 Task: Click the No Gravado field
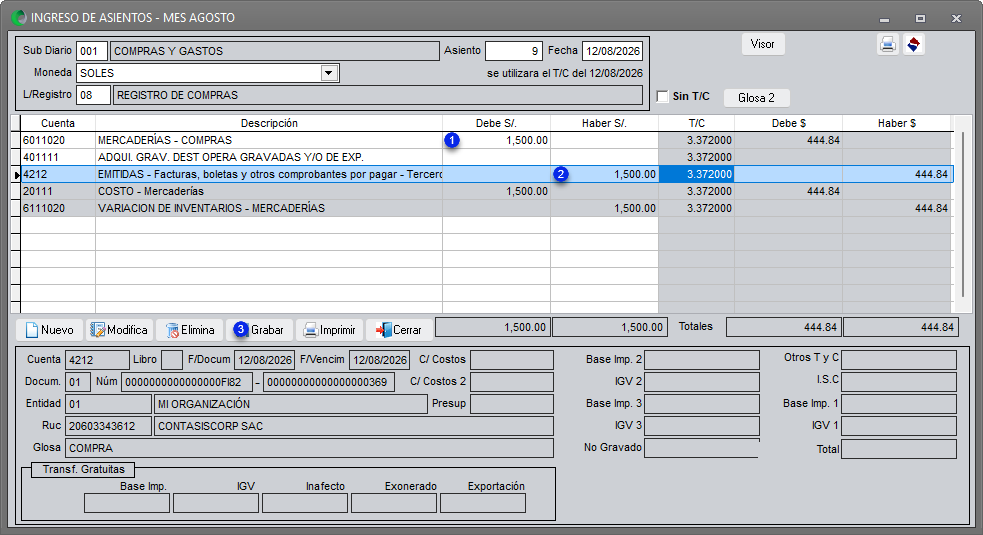pyautogui.click(x=702, y=448)
